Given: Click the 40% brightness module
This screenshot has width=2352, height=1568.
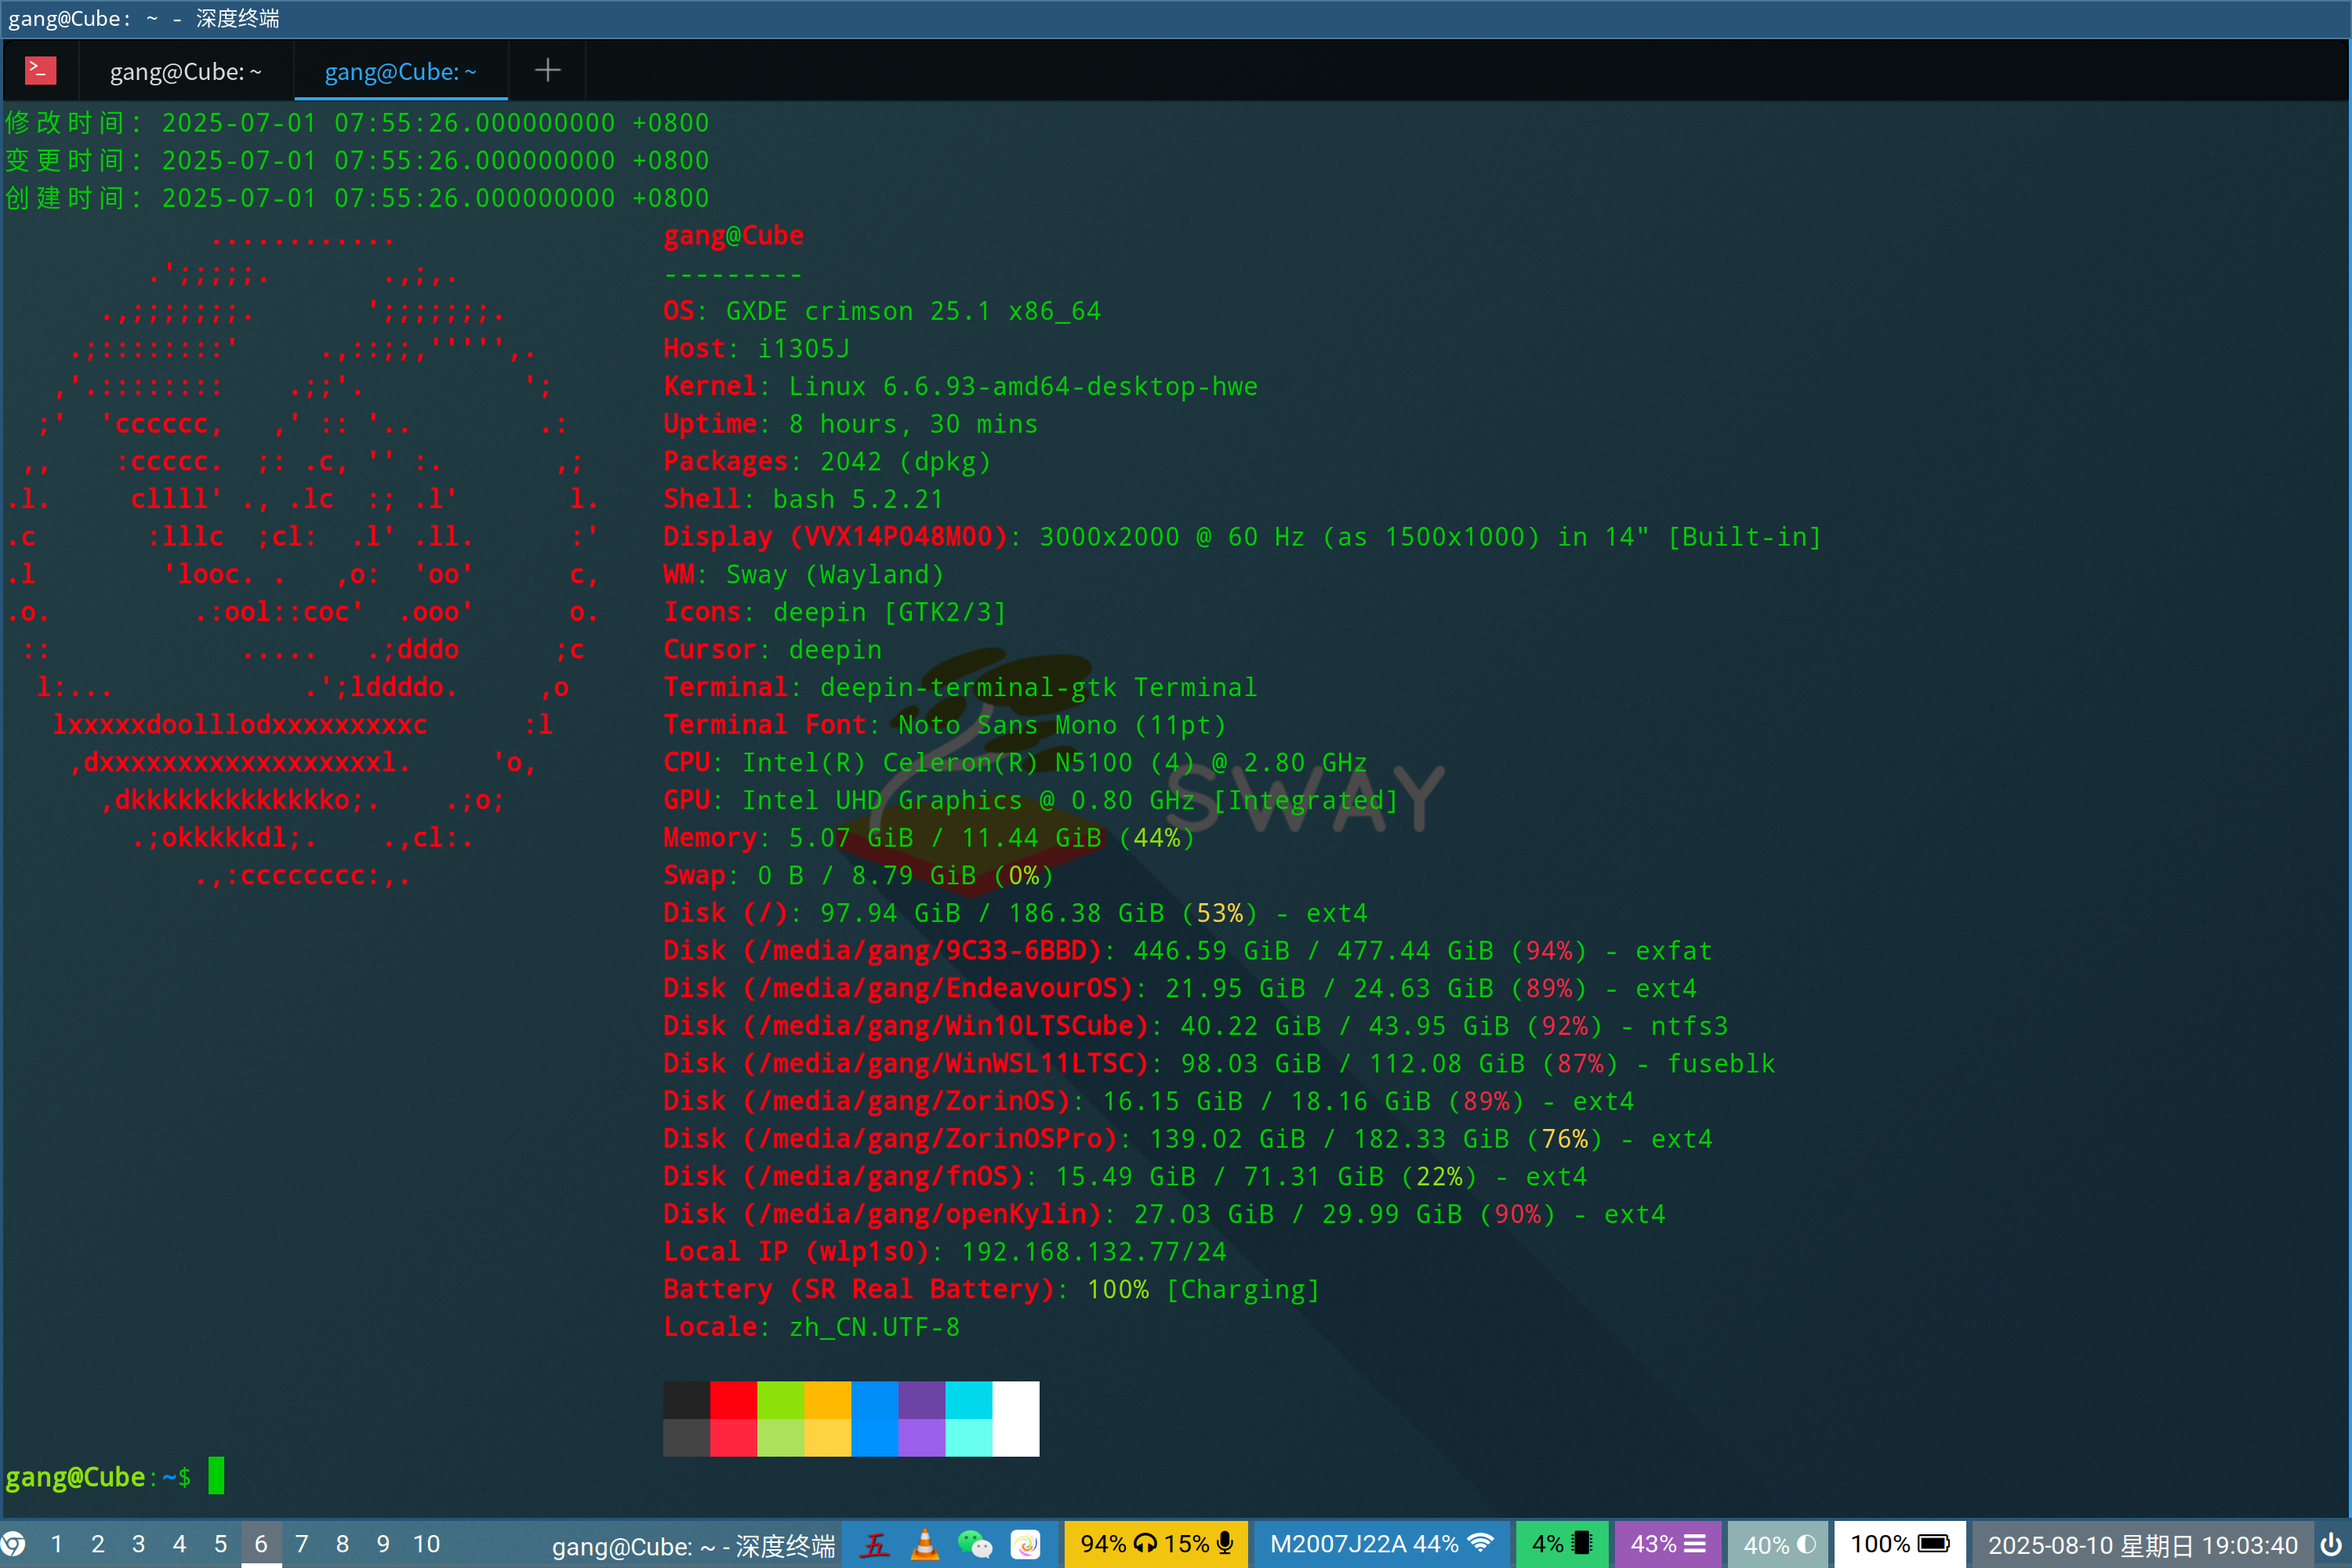Looking at the screenshot, I should 1779,1544.
